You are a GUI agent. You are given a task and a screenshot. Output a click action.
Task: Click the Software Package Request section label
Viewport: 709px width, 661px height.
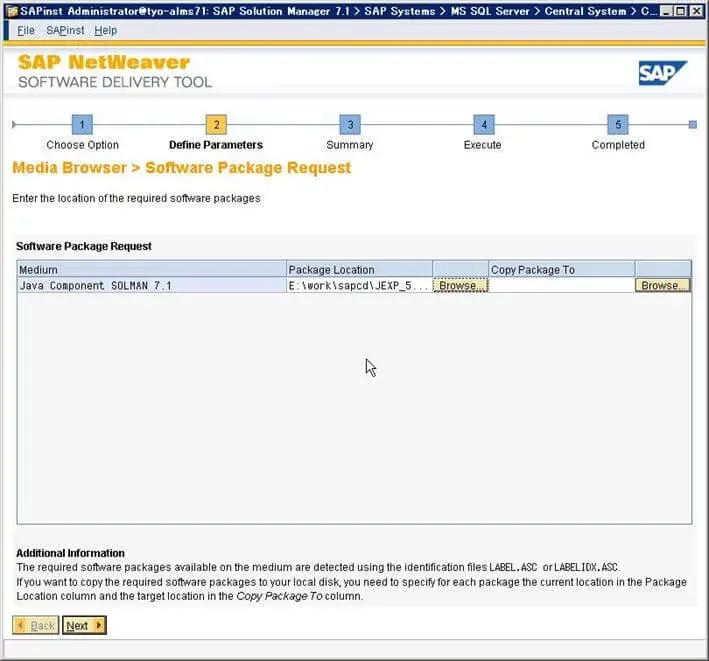(x=84, y=246)
